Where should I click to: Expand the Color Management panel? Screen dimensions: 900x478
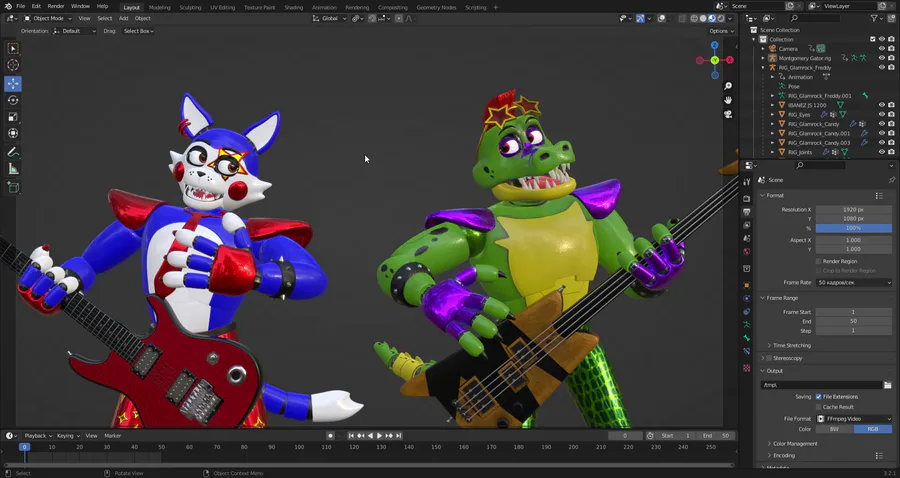(795, 444)
